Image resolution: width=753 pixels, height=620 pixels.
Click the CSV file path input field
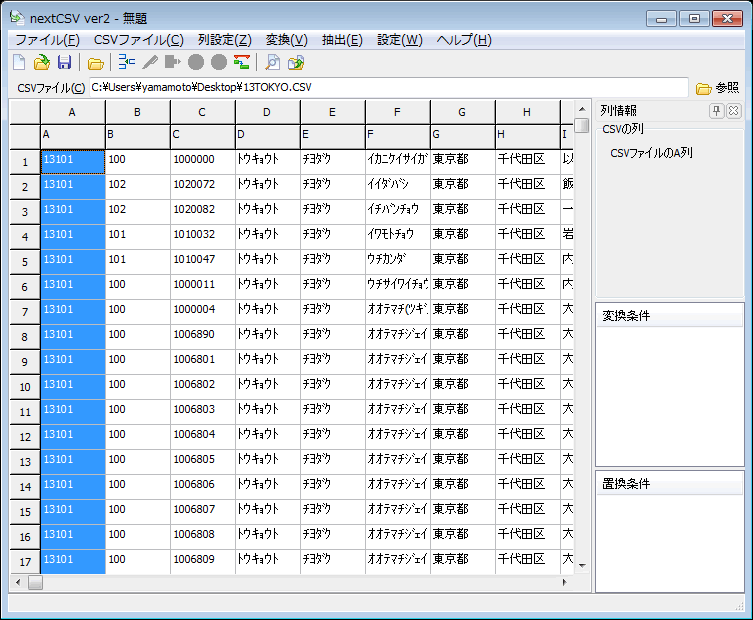pos(388,88)
